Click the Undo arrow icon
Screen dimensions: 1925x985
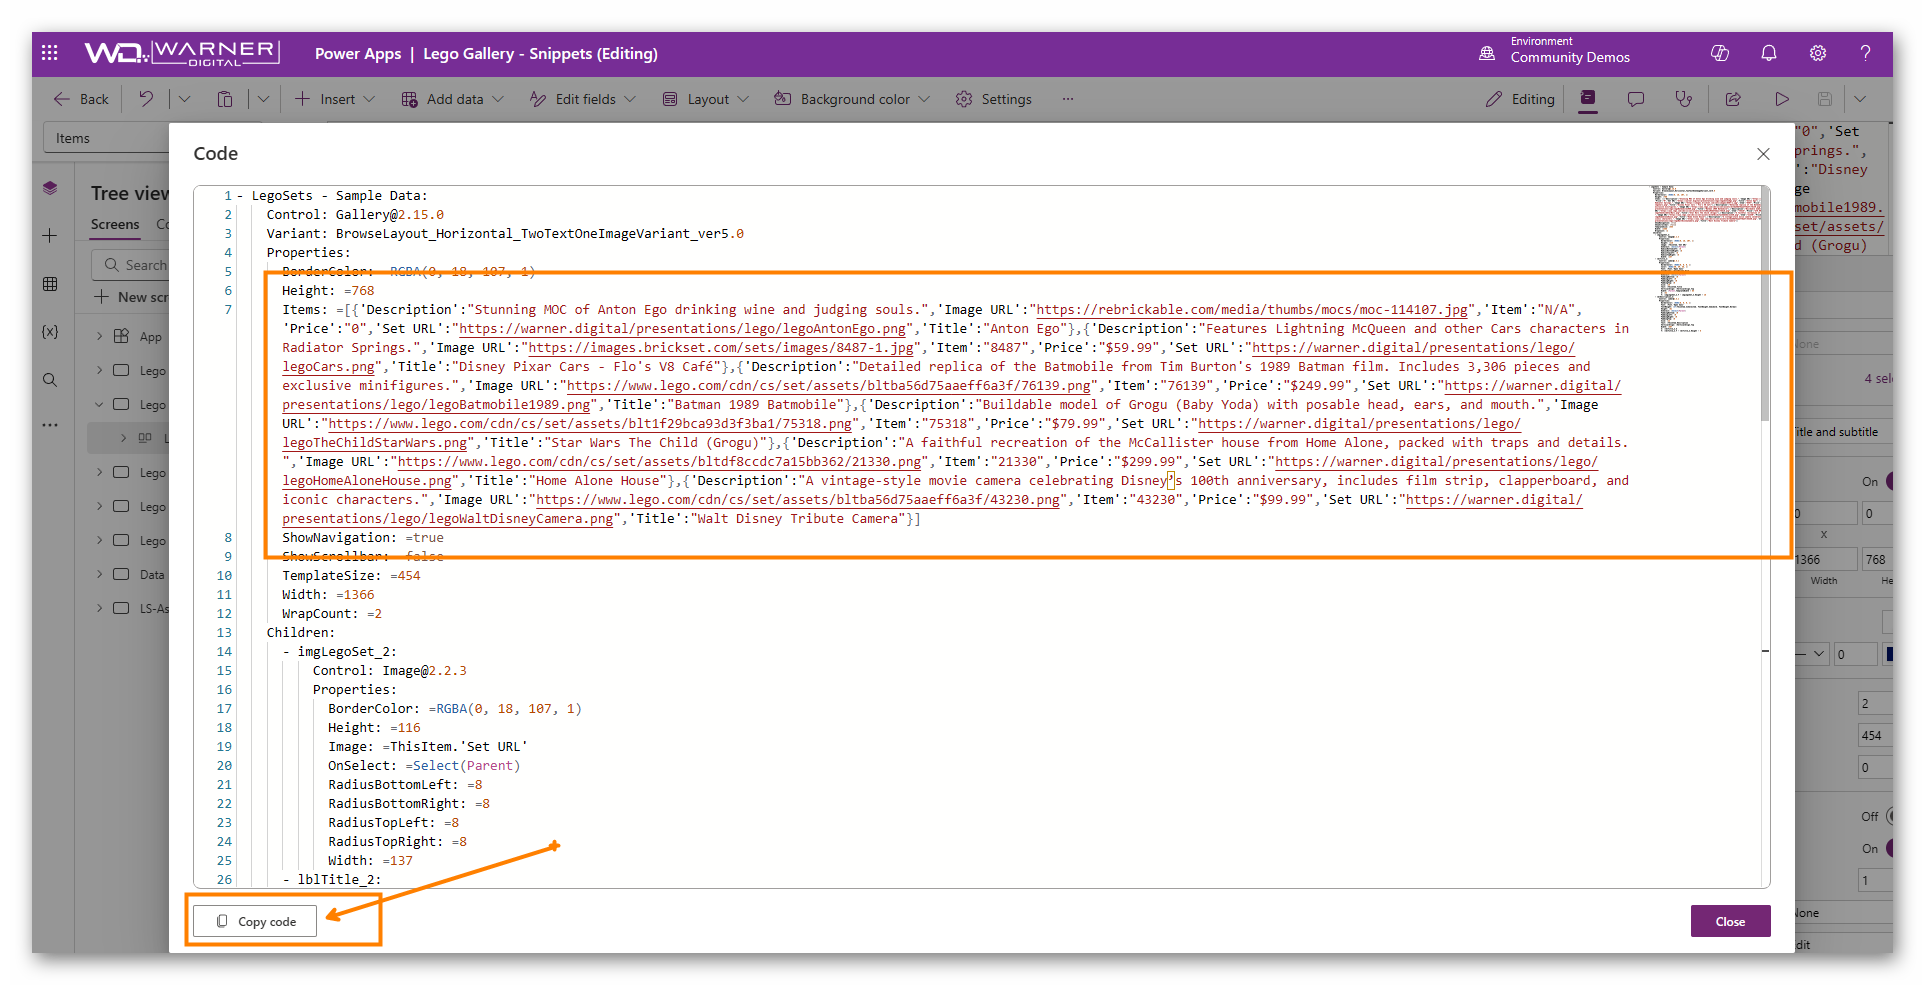click(x=146, y=99)
